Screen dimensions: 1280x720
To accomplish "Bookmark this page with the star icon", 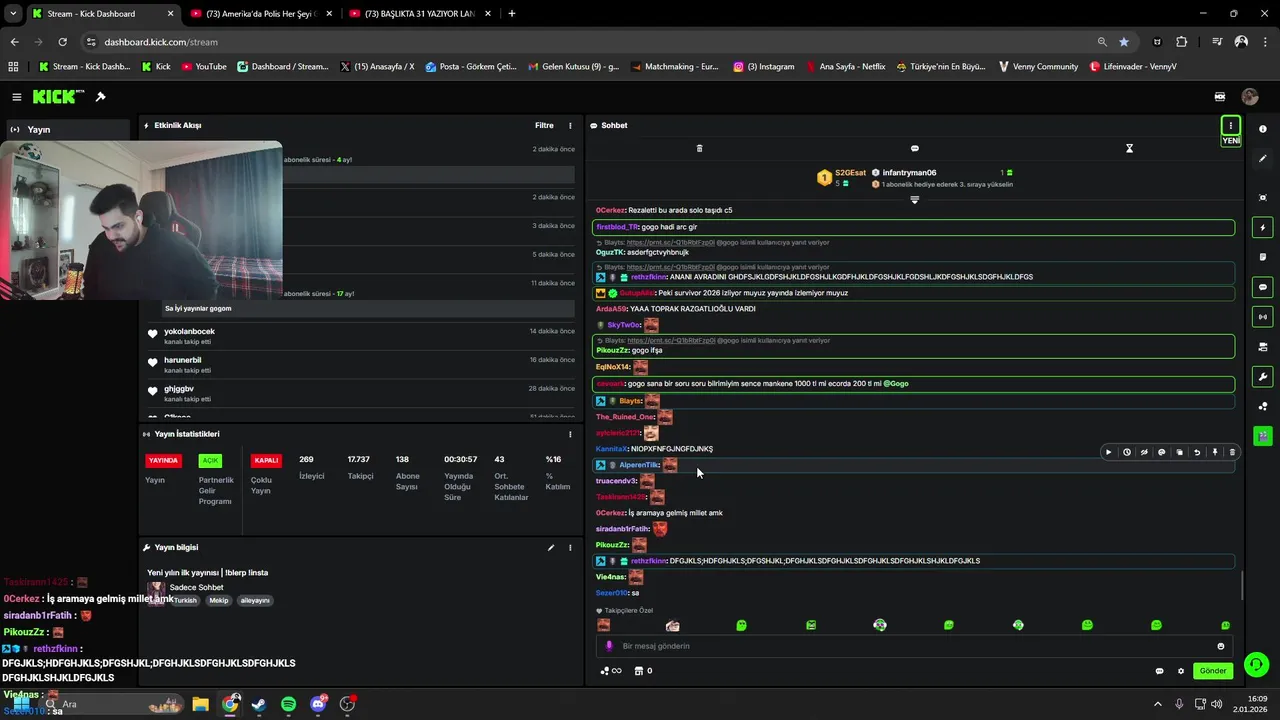I will click(x=1124, y=42).
